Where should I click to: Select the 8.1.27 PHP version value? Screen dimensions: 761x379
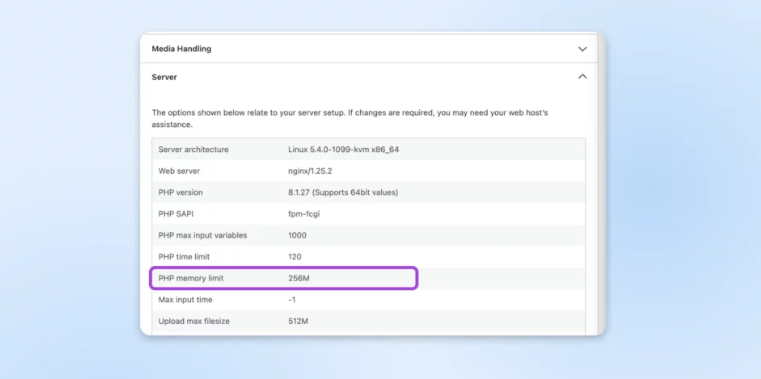coord(343,192)
